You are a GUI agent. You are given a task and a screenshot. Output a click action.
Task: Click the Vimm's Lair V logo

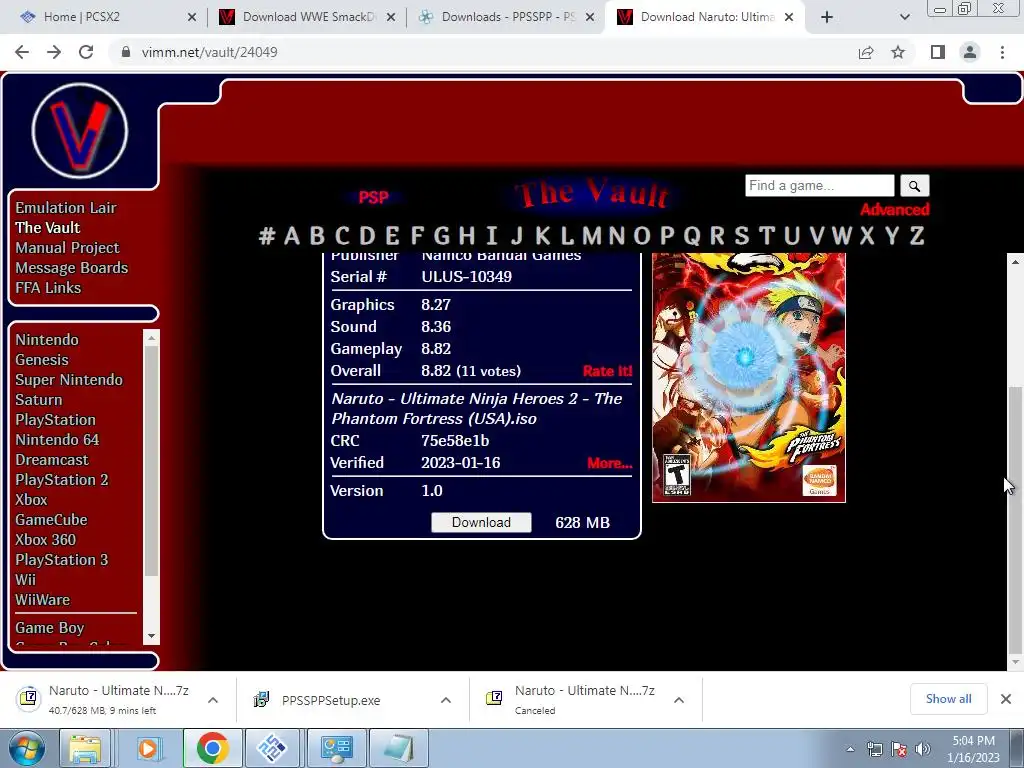tap(80, 131)
